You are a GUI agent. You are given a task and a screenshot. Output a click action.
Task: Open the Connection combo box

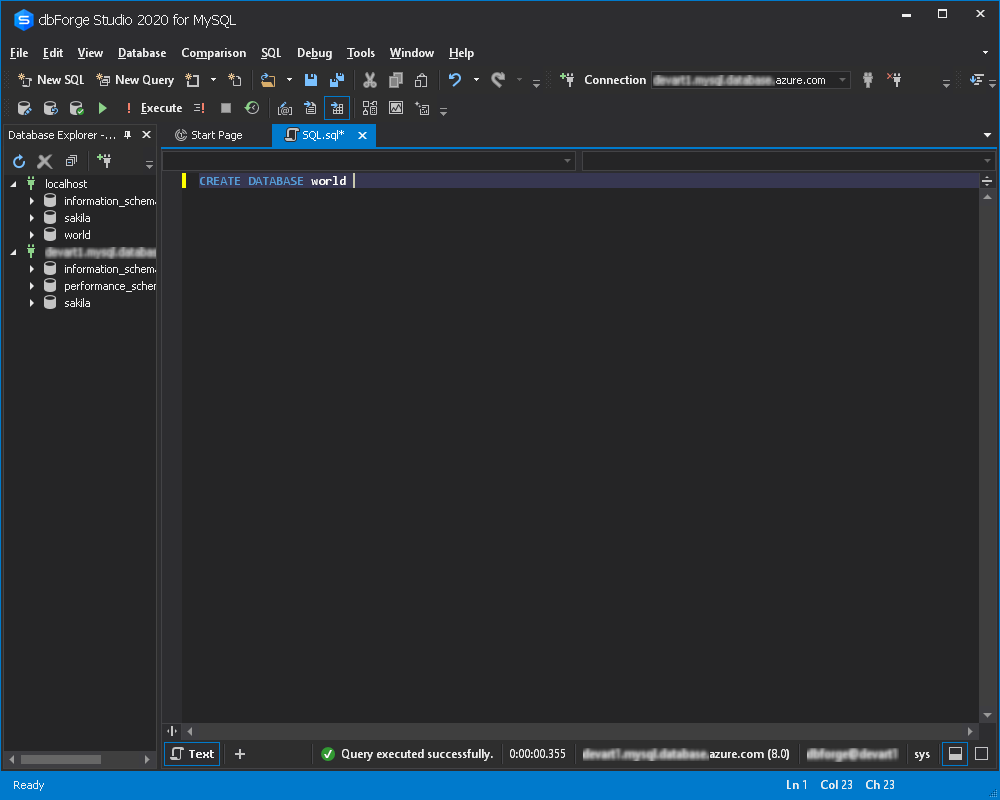pos(751,80)
